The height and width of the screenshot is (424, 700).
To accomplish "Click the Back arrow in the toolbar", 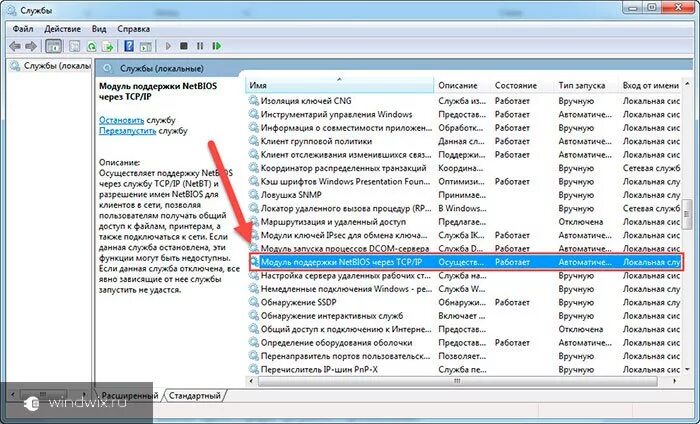I will pyautogui.click(x=15, y=46).
